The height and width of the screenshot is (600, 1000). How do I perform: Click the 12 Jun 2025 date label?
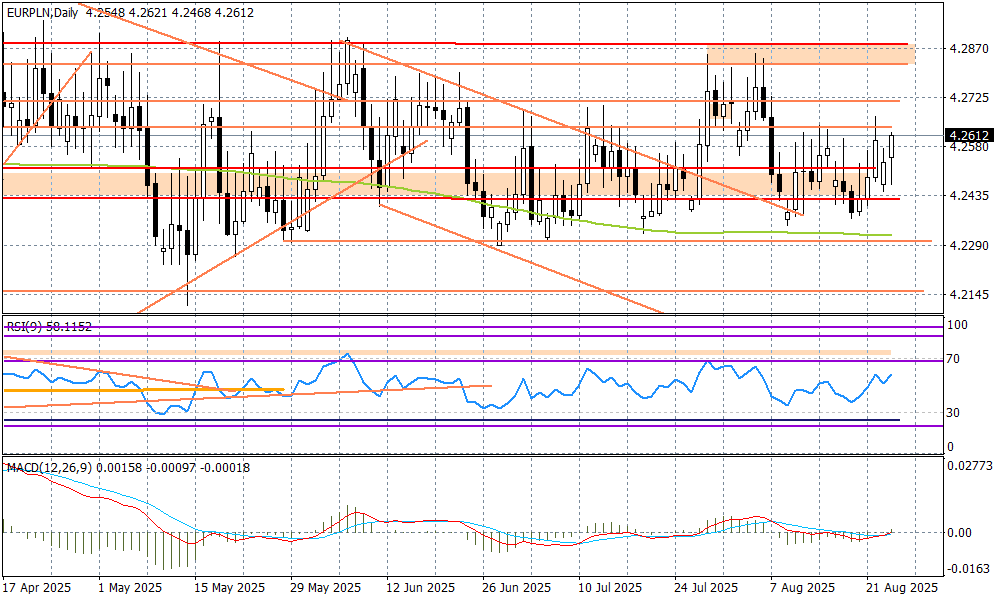[421, 587]
